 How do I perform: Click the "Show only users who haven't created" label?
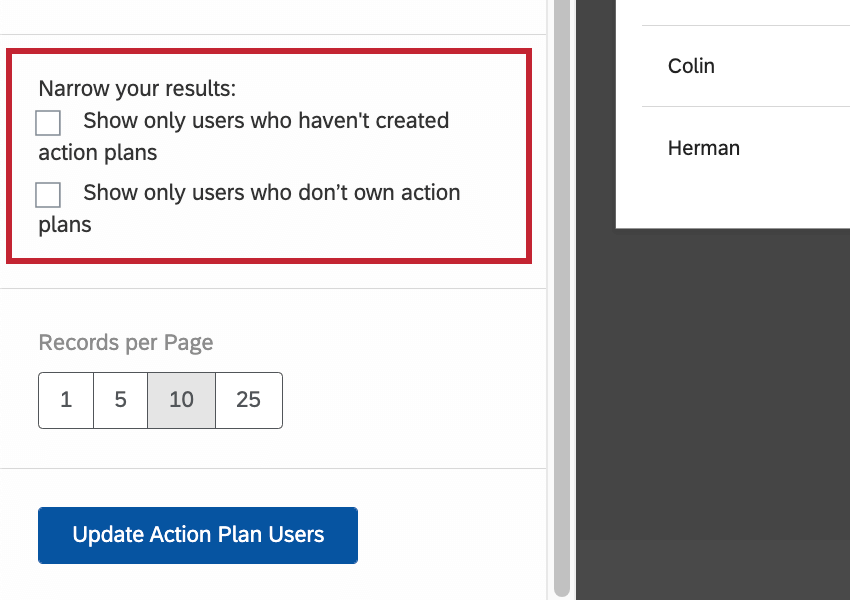[x=266, y=121]
